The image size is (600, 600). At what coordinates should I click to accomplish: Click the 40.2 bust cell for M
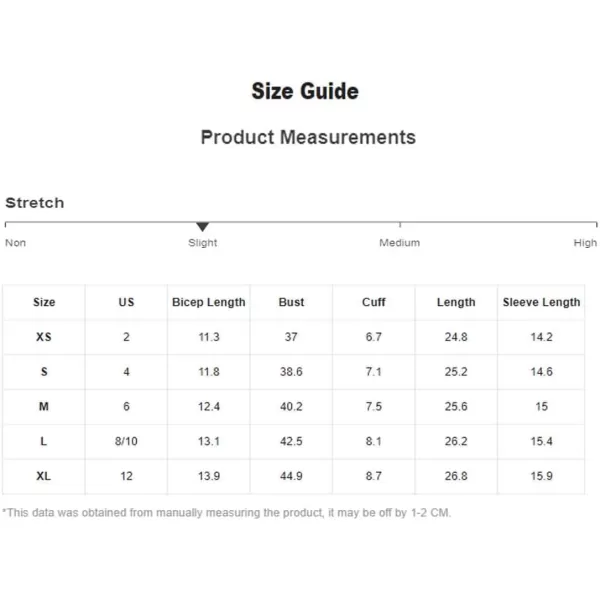coord(291,406)
